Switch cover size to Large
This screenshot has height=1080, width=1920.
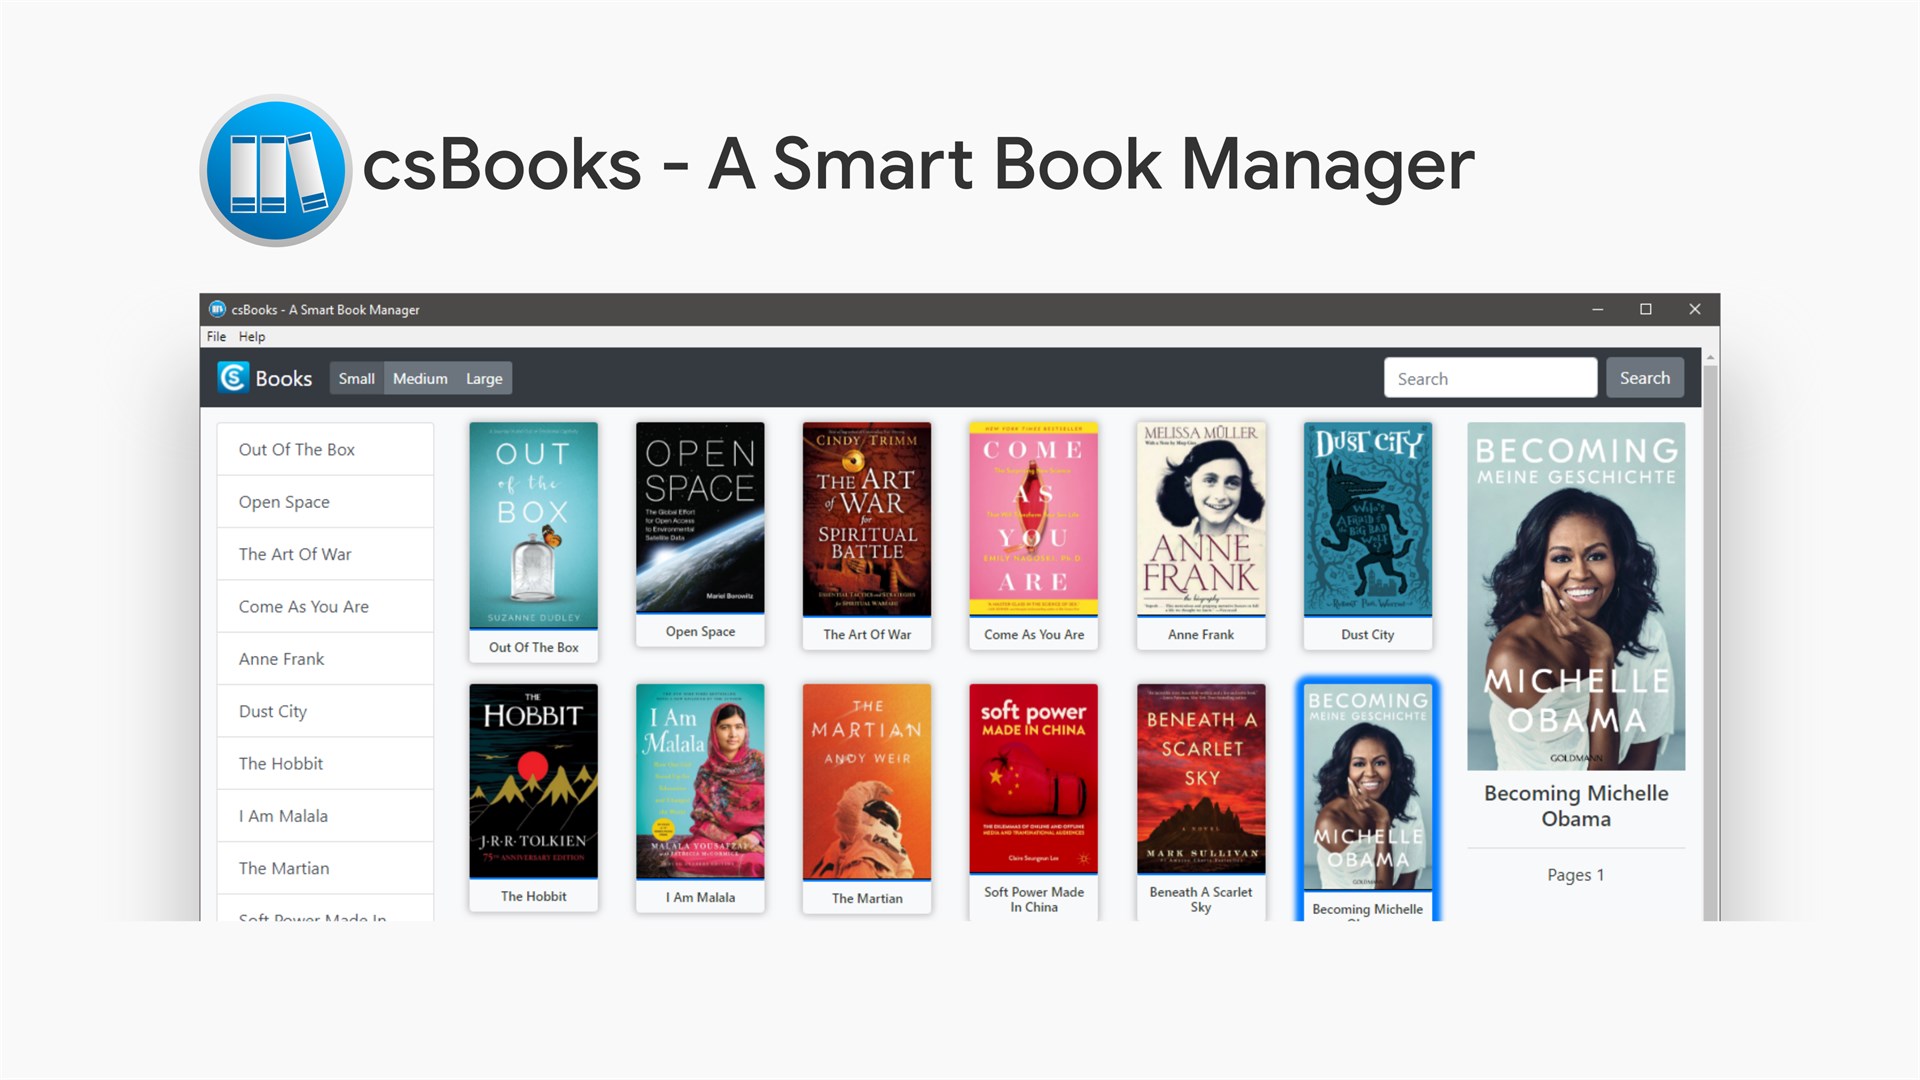click(x=484, y=379)
